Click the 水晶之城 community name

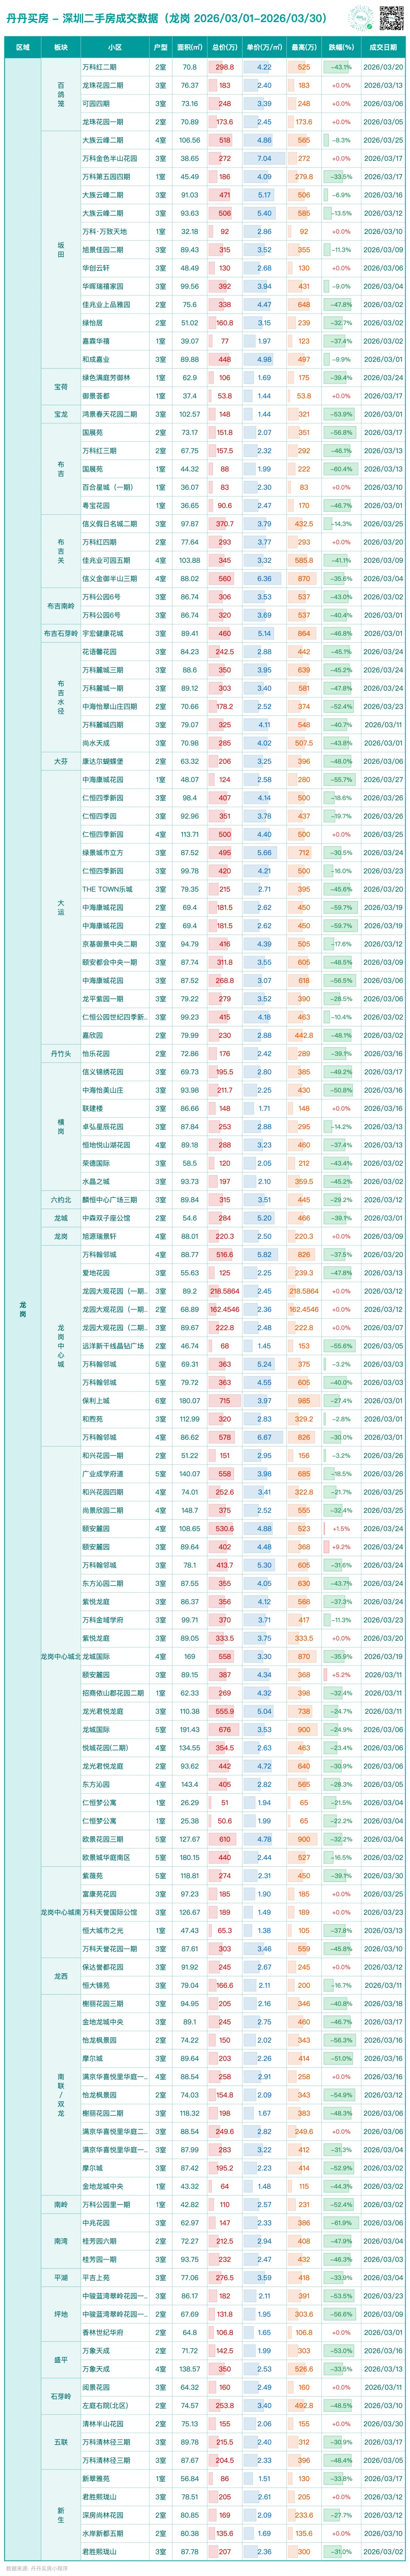[x=96, y=1180]
